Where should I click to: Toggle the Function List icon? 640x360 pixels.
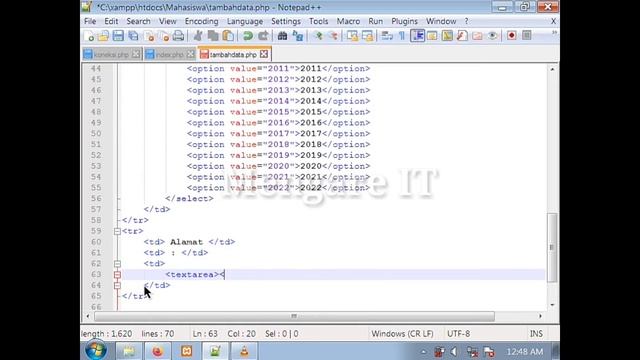point(462,36)
